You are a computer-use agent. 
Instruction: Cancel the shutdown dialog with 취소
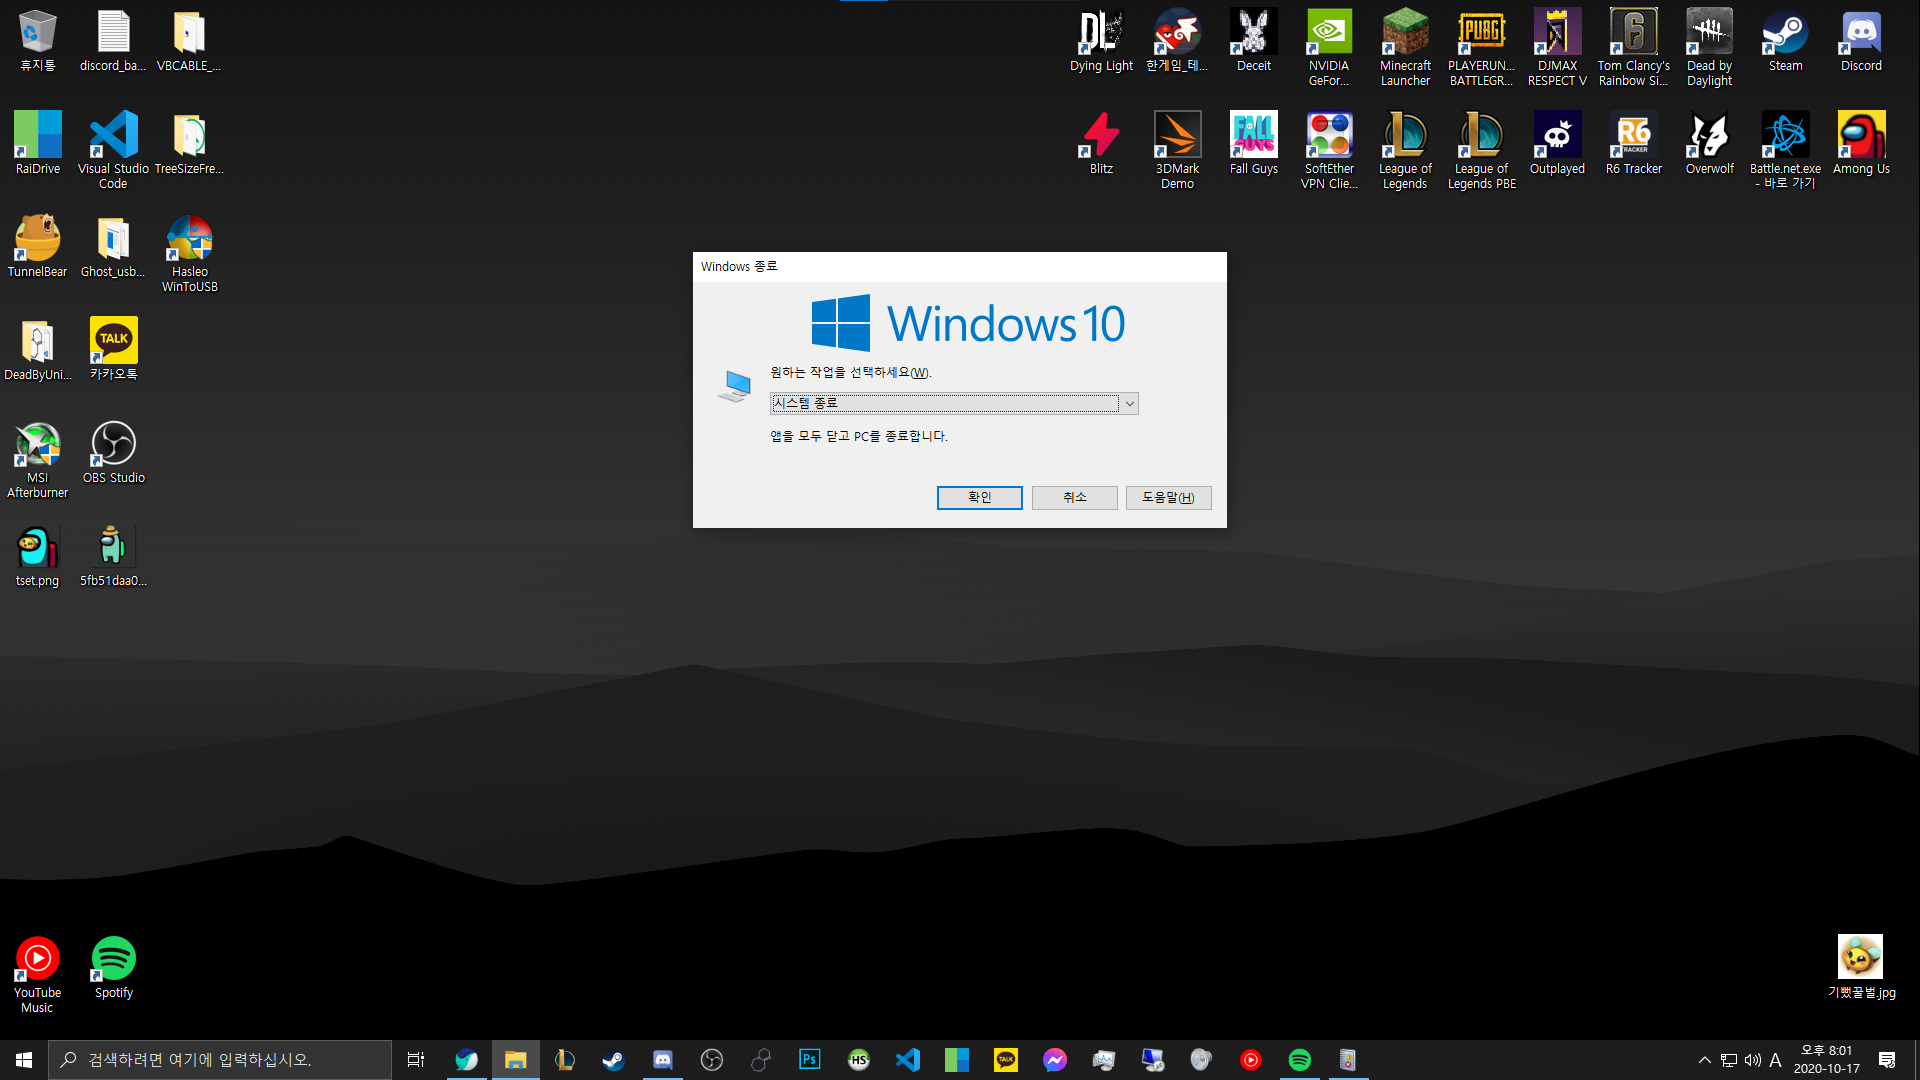(1074, 497)
